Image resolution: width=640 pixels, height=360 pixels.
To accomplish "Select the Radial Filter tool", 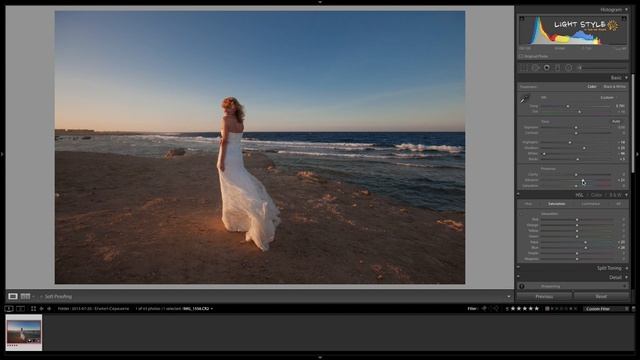I will pos(569,68).
